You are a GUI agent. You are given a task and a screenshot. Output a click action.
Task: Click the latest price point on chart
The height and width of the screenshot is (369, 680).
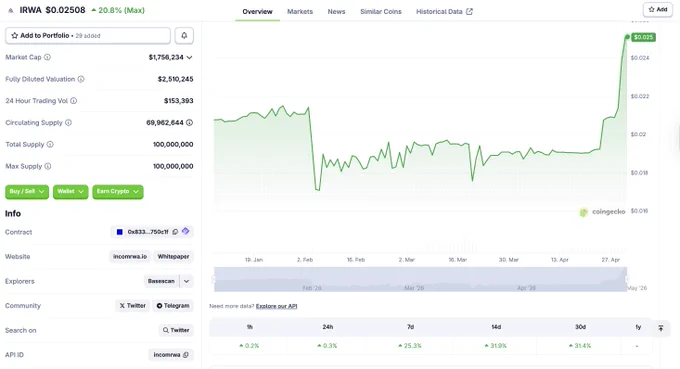(x=627, y=37)
